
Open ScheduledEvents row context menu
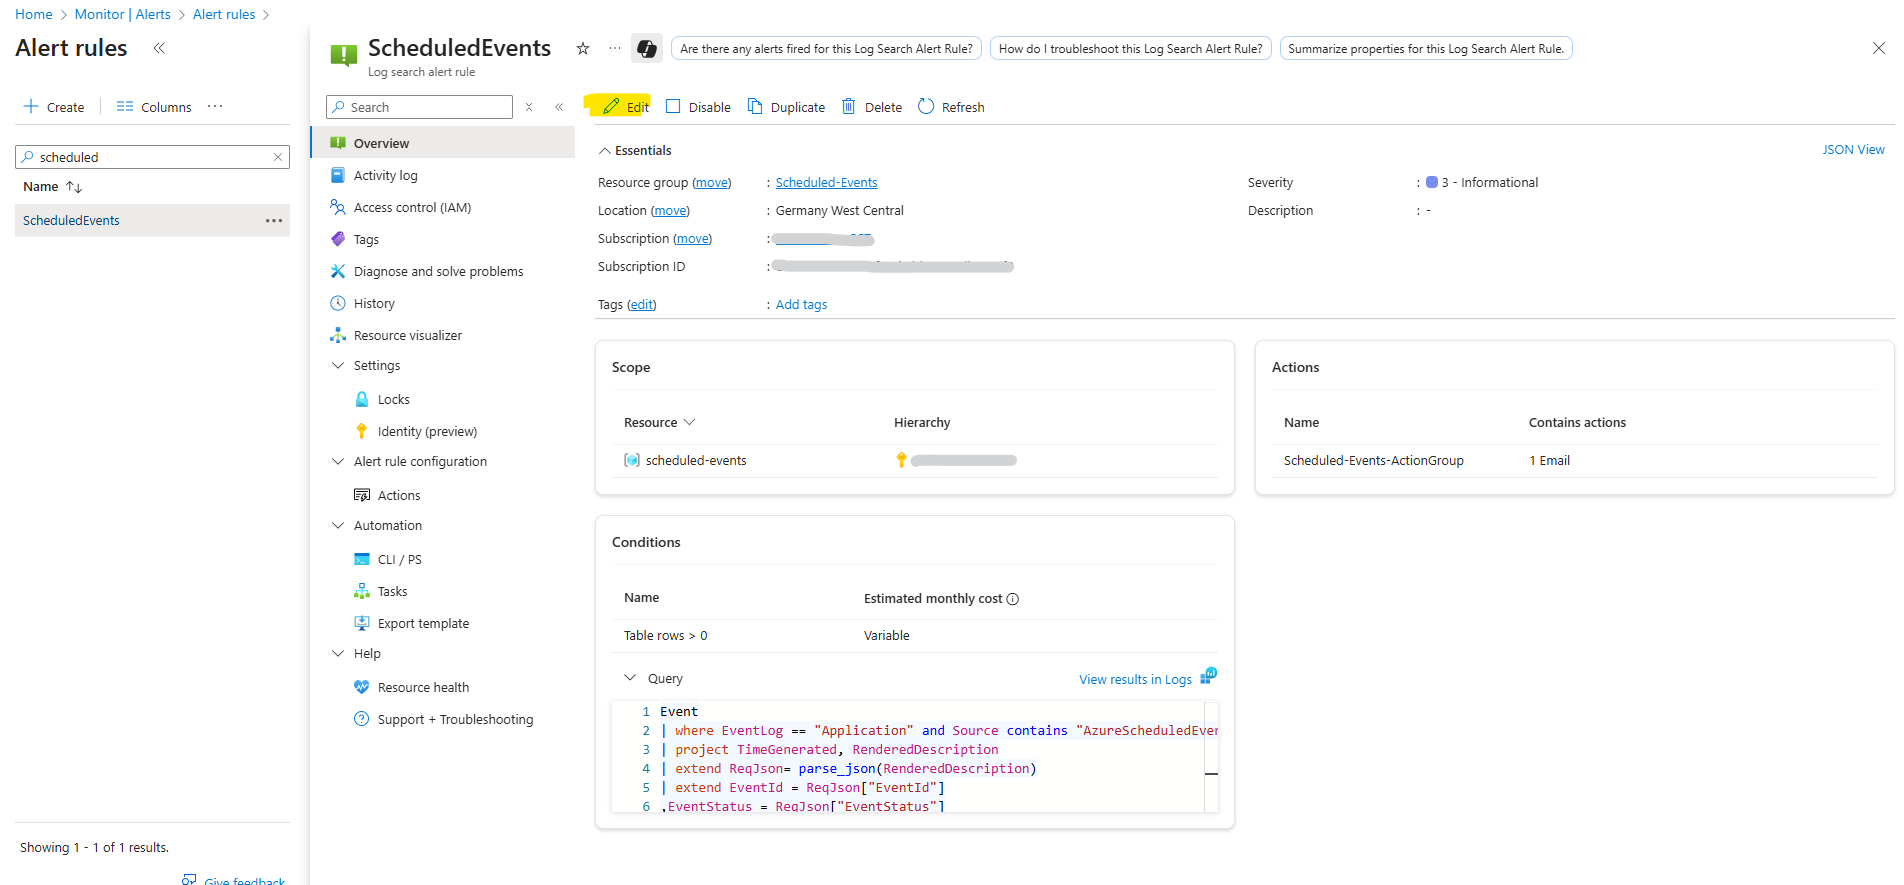tap(274, 221)
